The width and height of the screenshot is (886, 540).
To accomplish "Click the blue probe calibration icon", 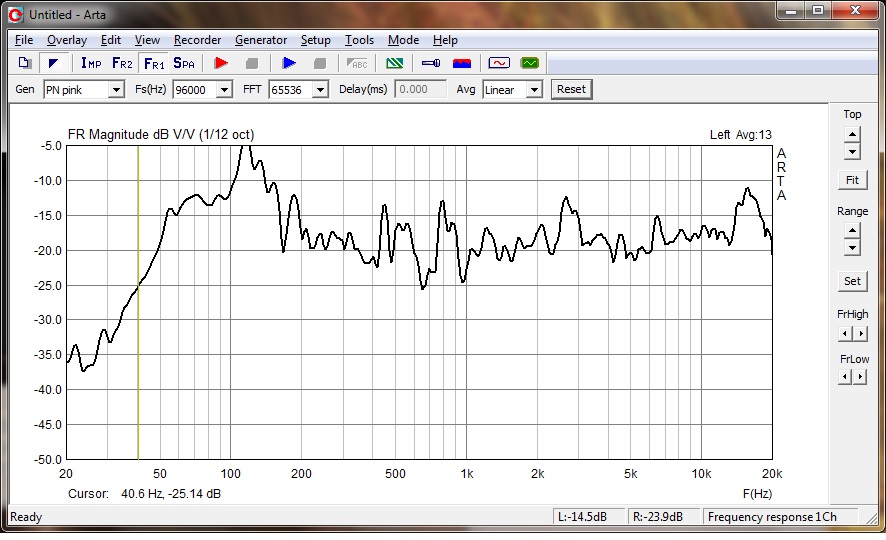I will click(x=431, y=63).
